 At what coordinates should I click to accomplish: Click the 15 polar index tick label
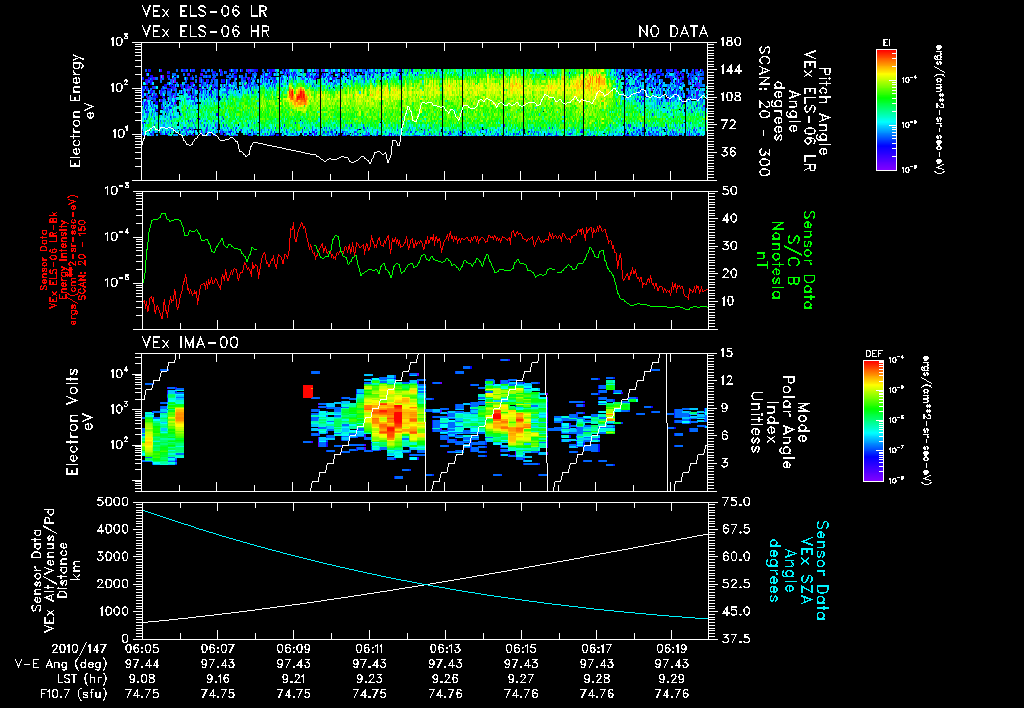(726, 353)
